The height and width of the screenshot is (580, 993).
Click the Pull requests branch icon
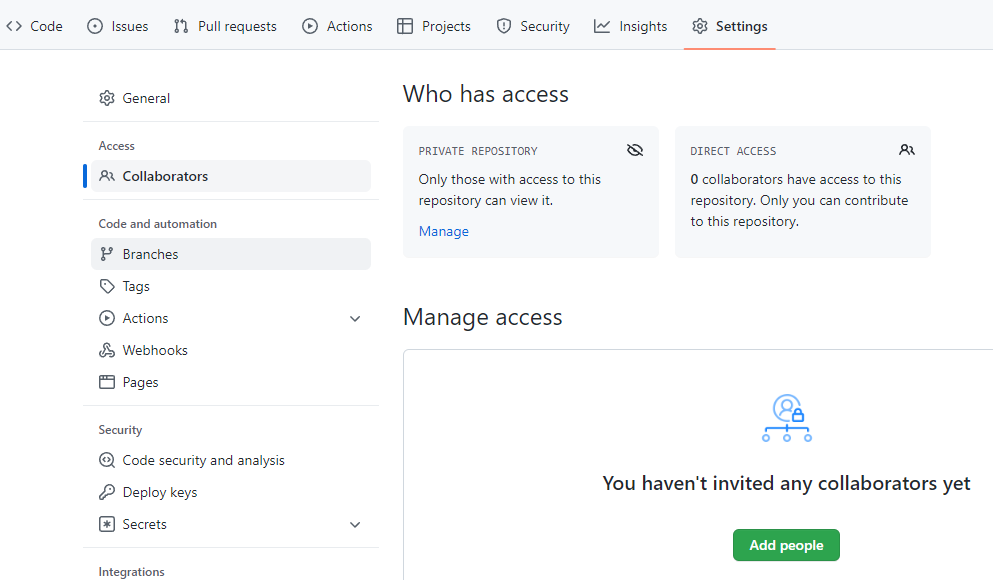pyautogui.click(x=181, y=26)
